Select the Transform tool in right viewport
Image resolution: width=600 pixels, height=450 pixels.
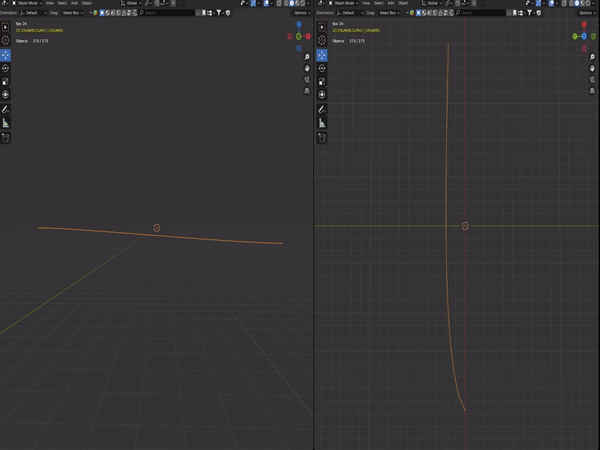pyautogui.click(x=322, y=95)
